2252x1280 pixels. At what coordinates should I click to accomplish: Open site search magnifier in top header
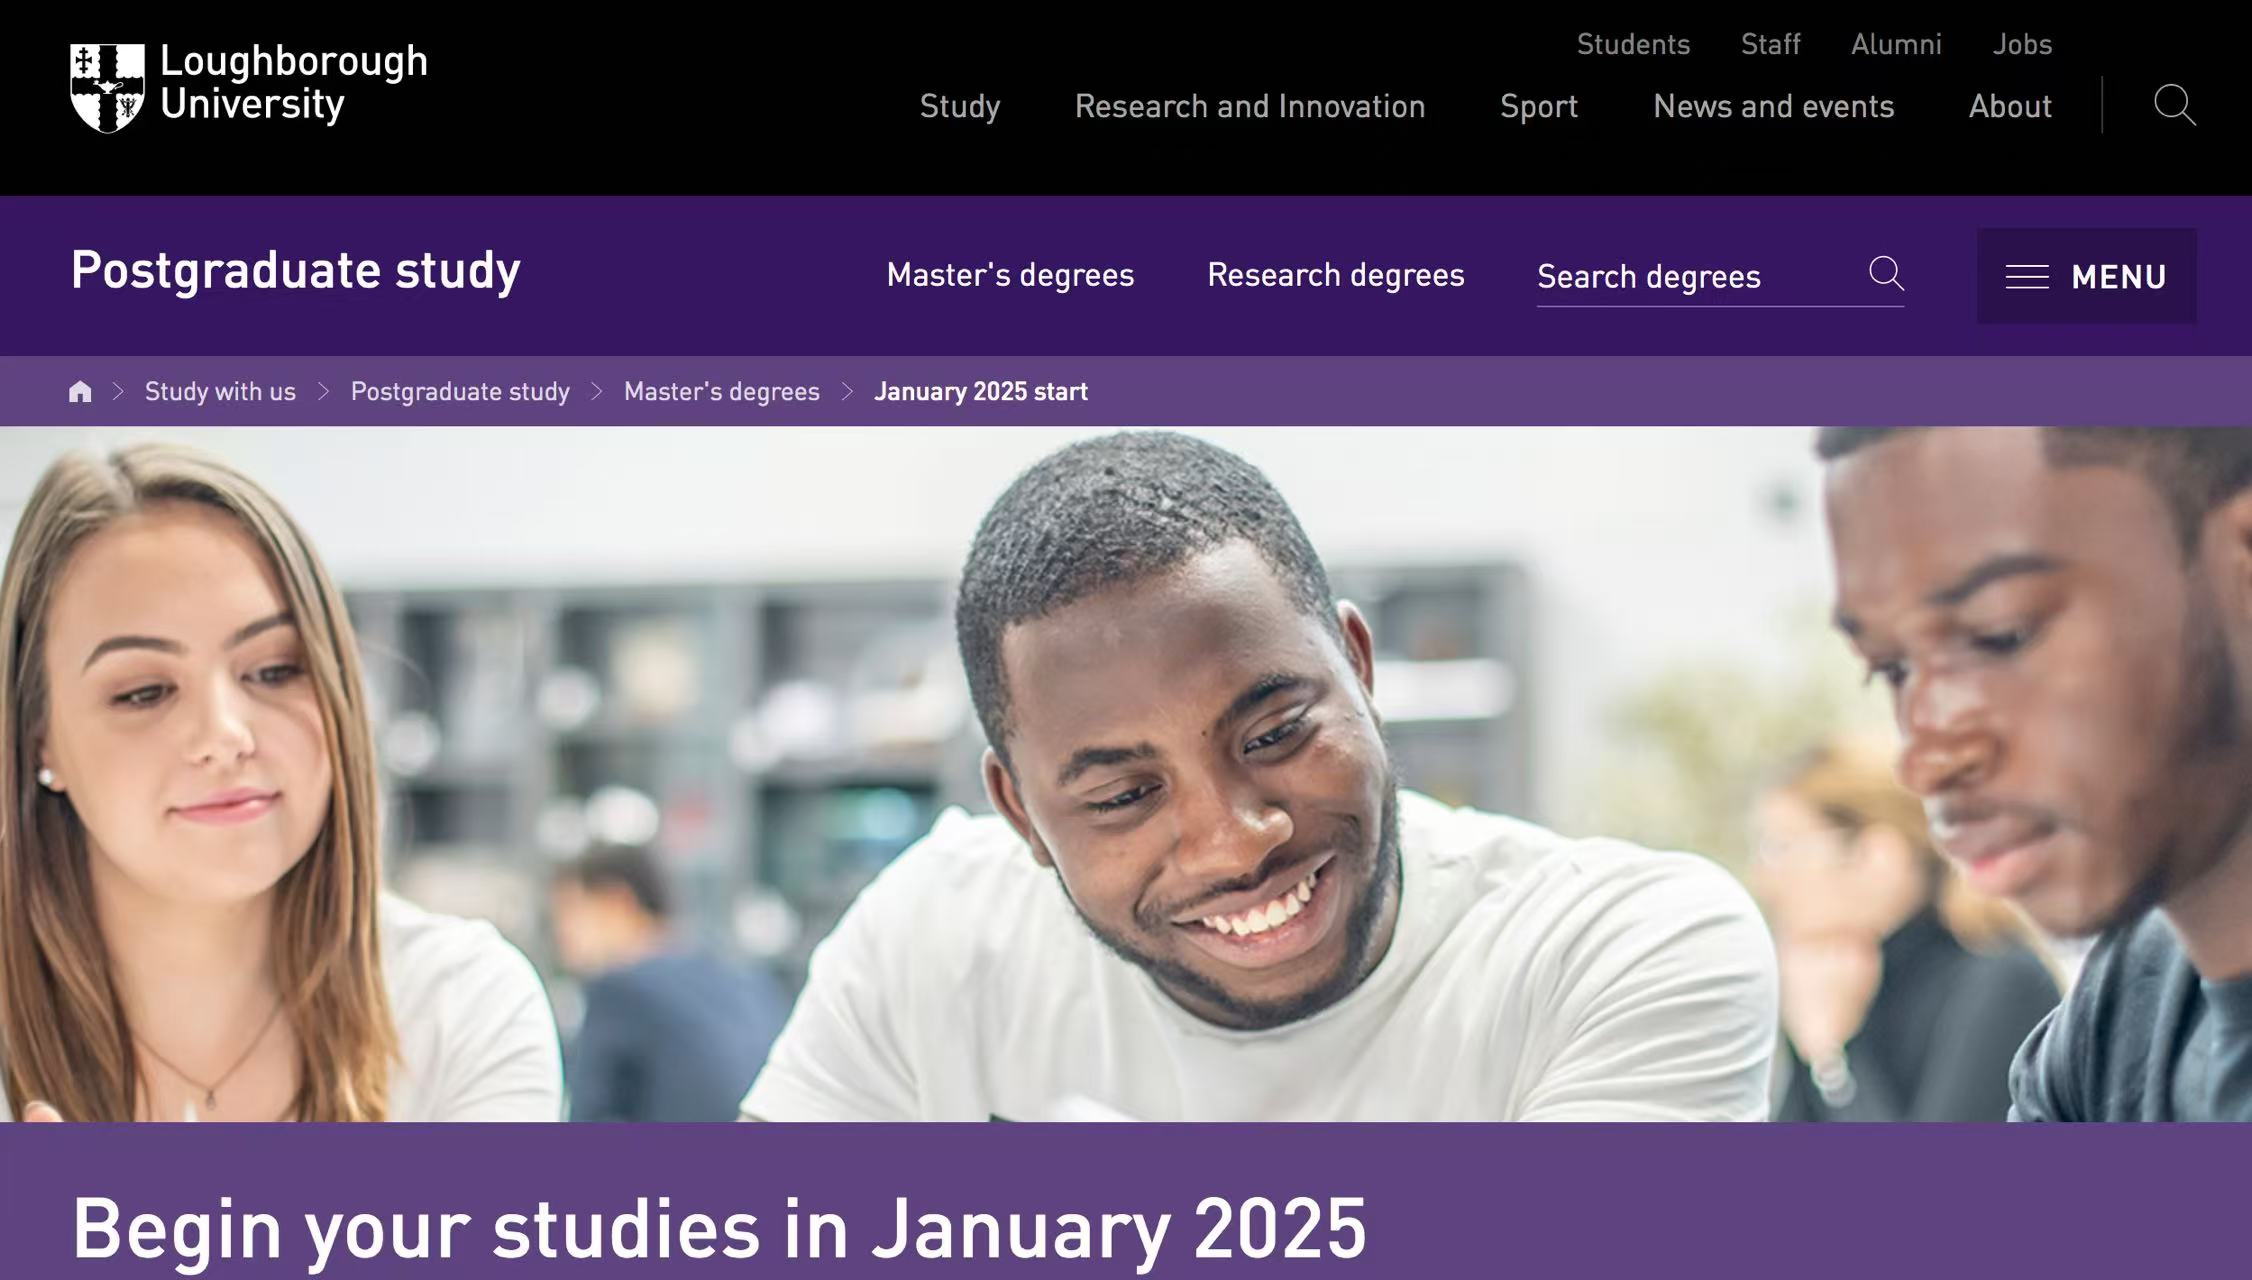click(2174, 105)
